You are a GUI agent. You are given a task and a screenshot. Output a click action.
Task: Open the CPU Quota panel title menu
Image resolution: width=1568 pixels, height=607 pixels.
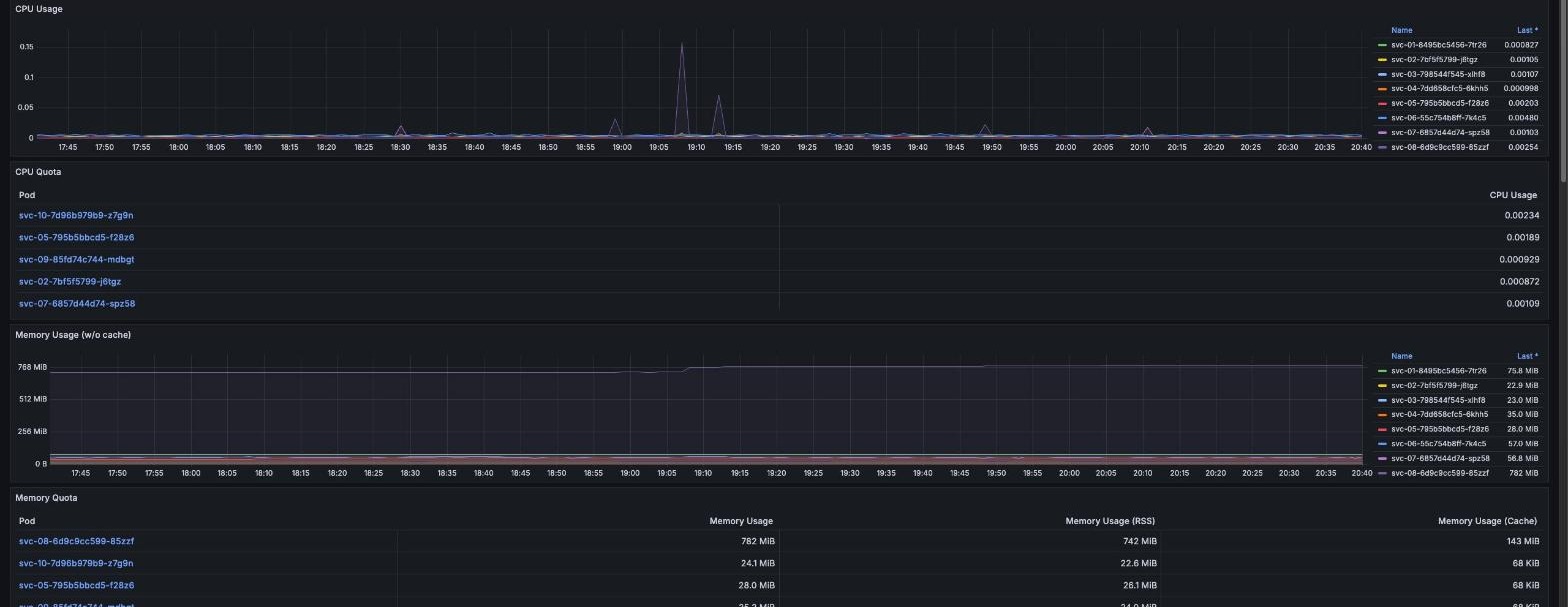pyautogui.click(x=38, y=172)
